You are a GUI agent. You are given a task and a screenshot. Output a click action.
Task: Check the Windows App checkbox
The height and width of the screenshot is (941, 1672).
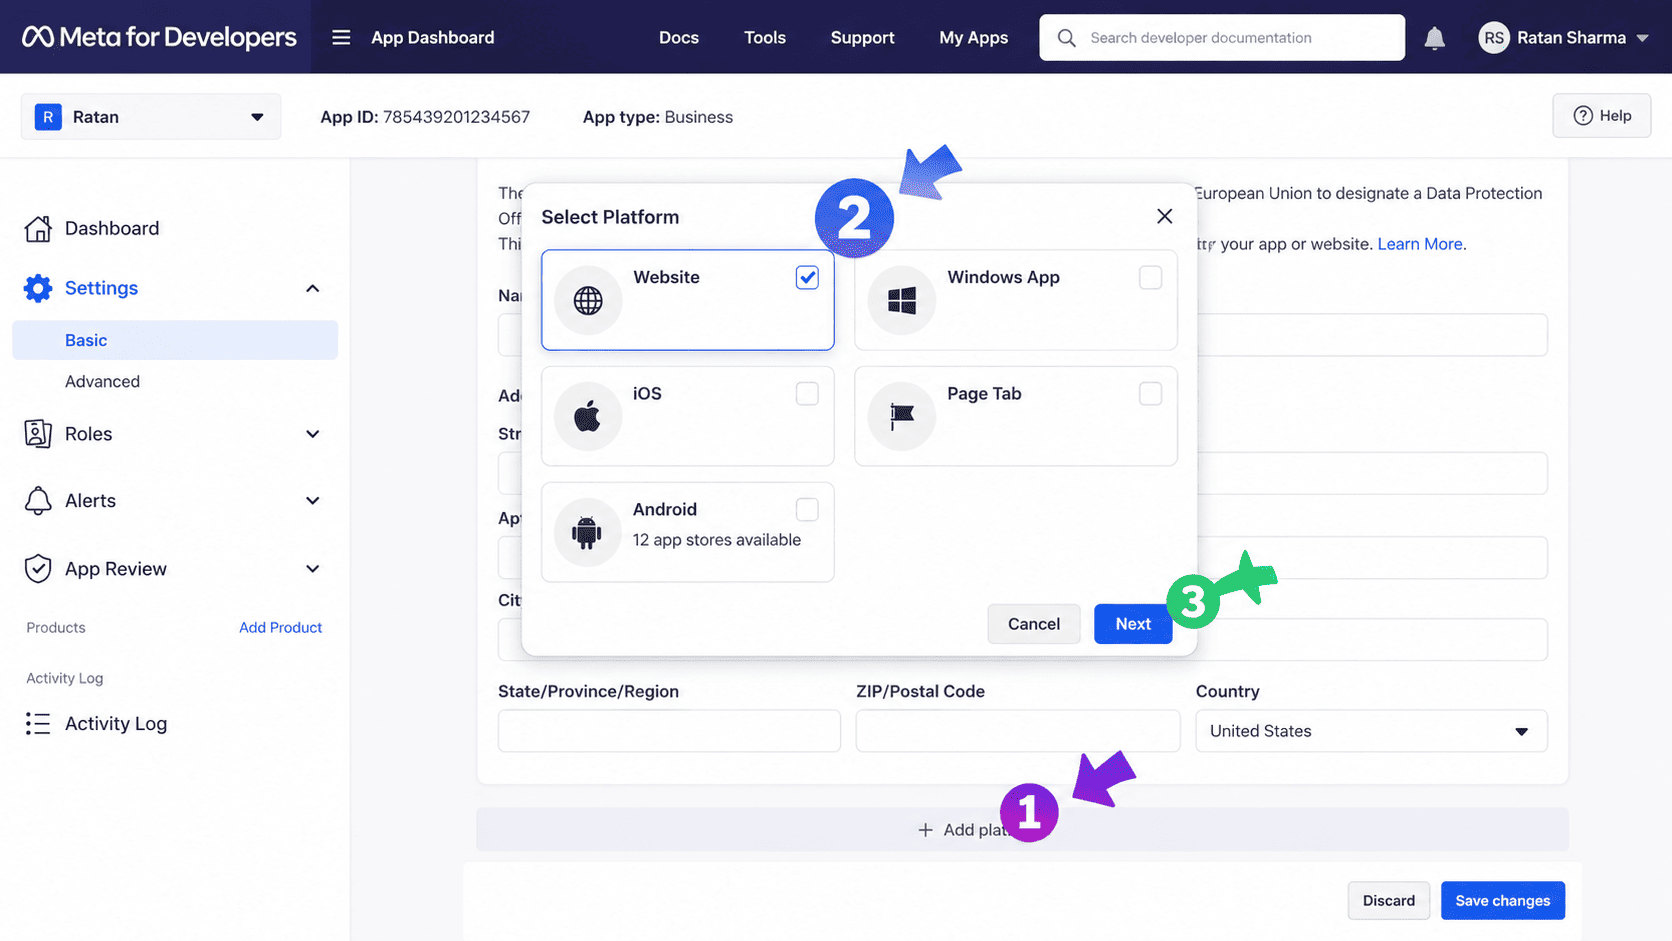[1151, 277]
